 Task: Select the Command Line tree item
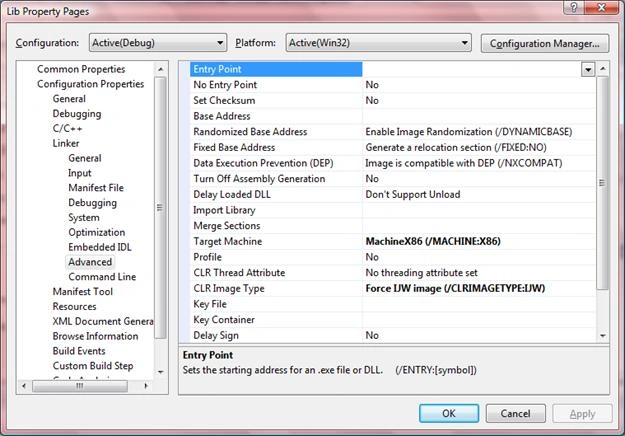(102, 277)
